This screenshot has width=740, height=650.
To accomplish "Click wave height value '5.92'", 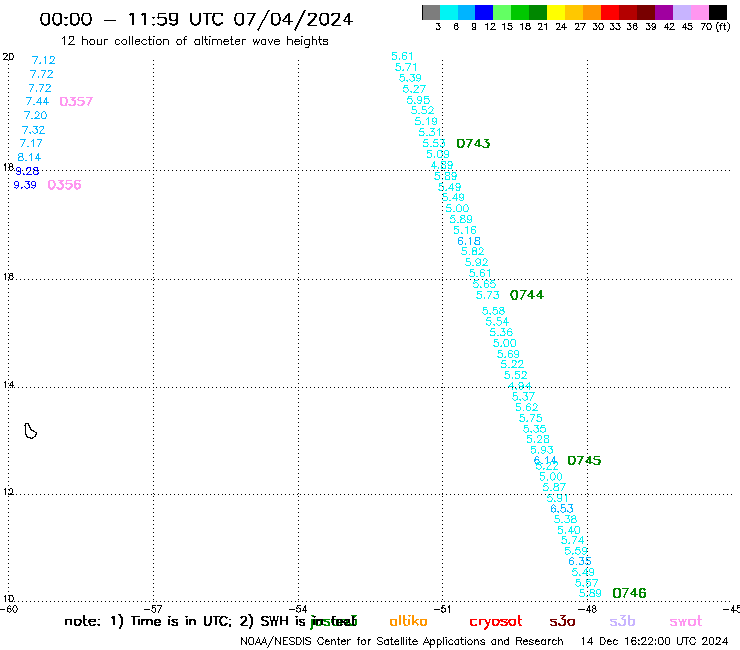I will click(x=476, y=262).
